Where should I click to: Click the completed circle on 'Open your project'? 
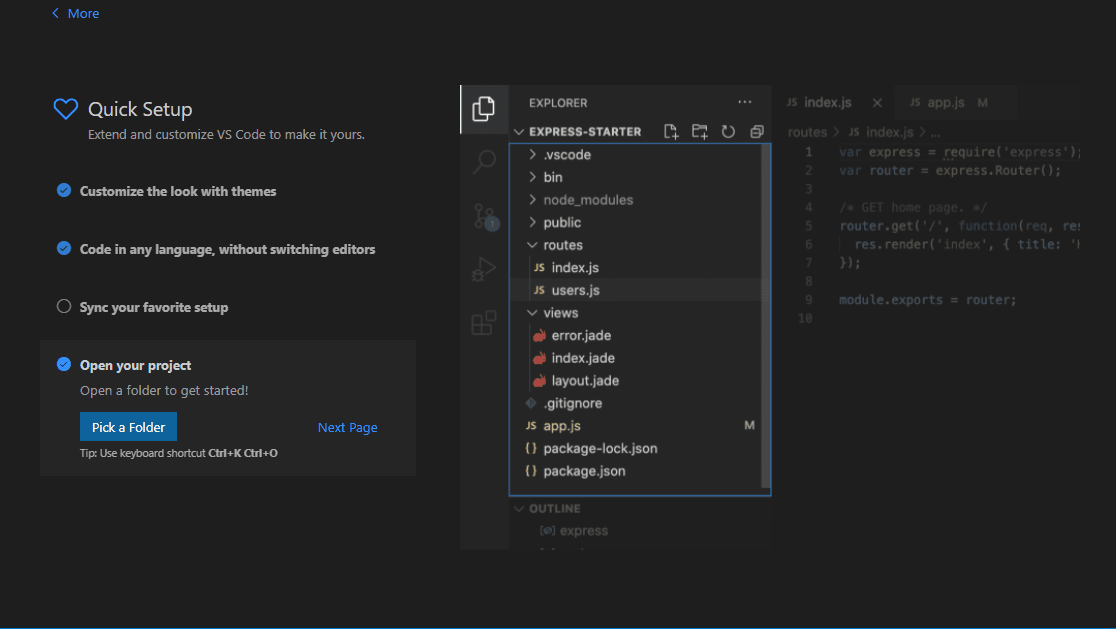point(62,364)
